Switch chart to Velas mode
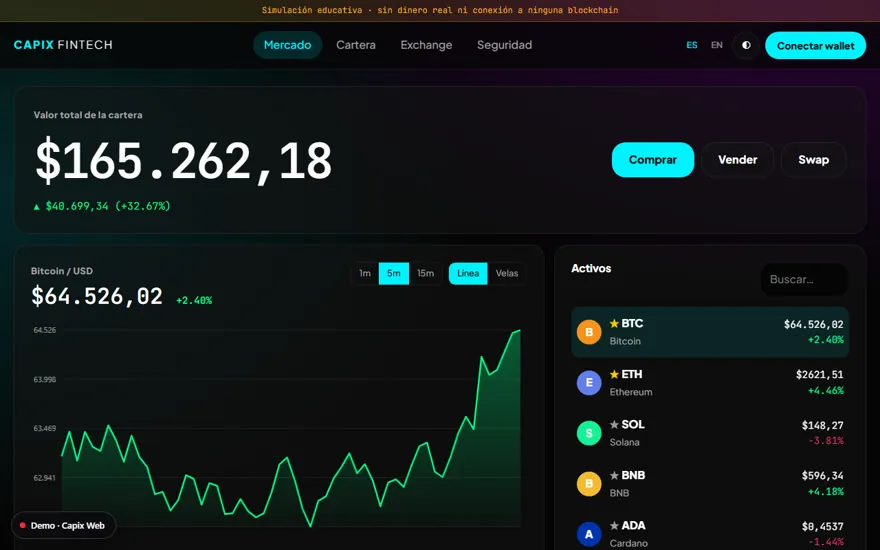880x550 pixels. (507, 273)
